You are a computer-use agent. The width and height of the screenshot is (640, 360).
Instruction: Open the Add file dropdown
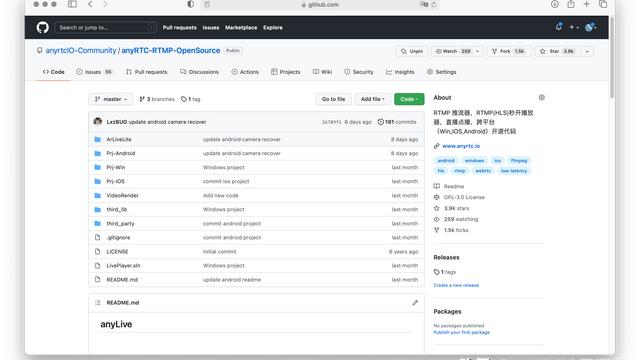click(x=373, y=99)
